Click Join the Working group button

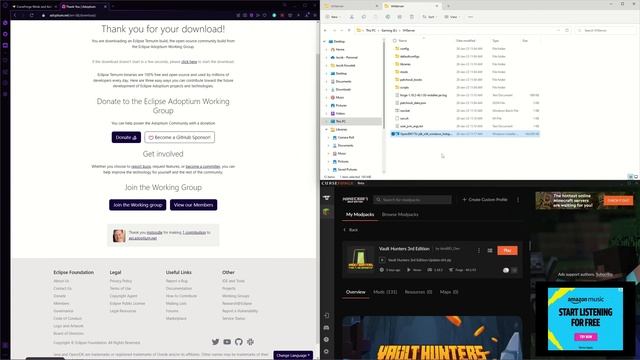138,204
